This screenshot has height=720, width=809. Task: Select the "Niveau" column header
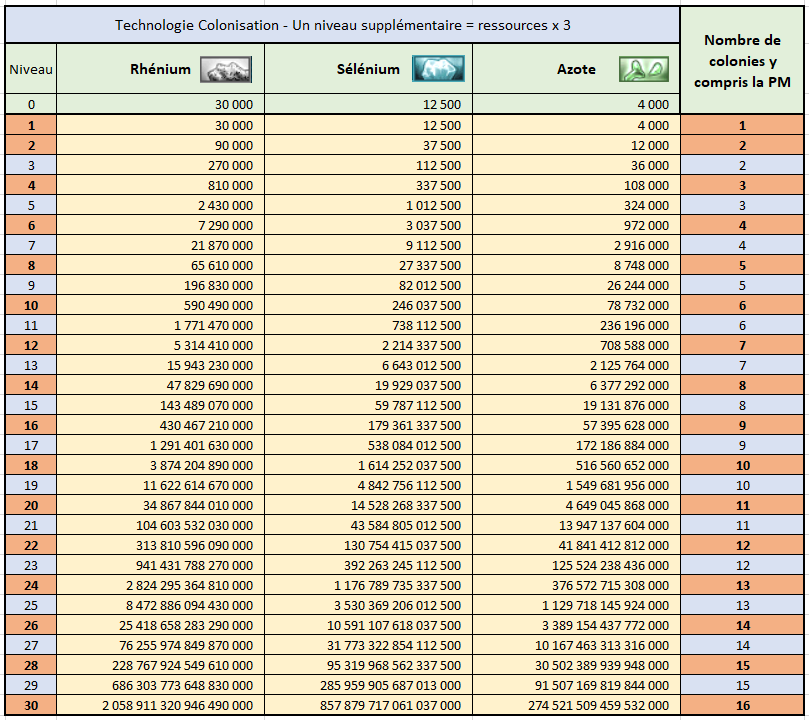click(x=31, y=69)
